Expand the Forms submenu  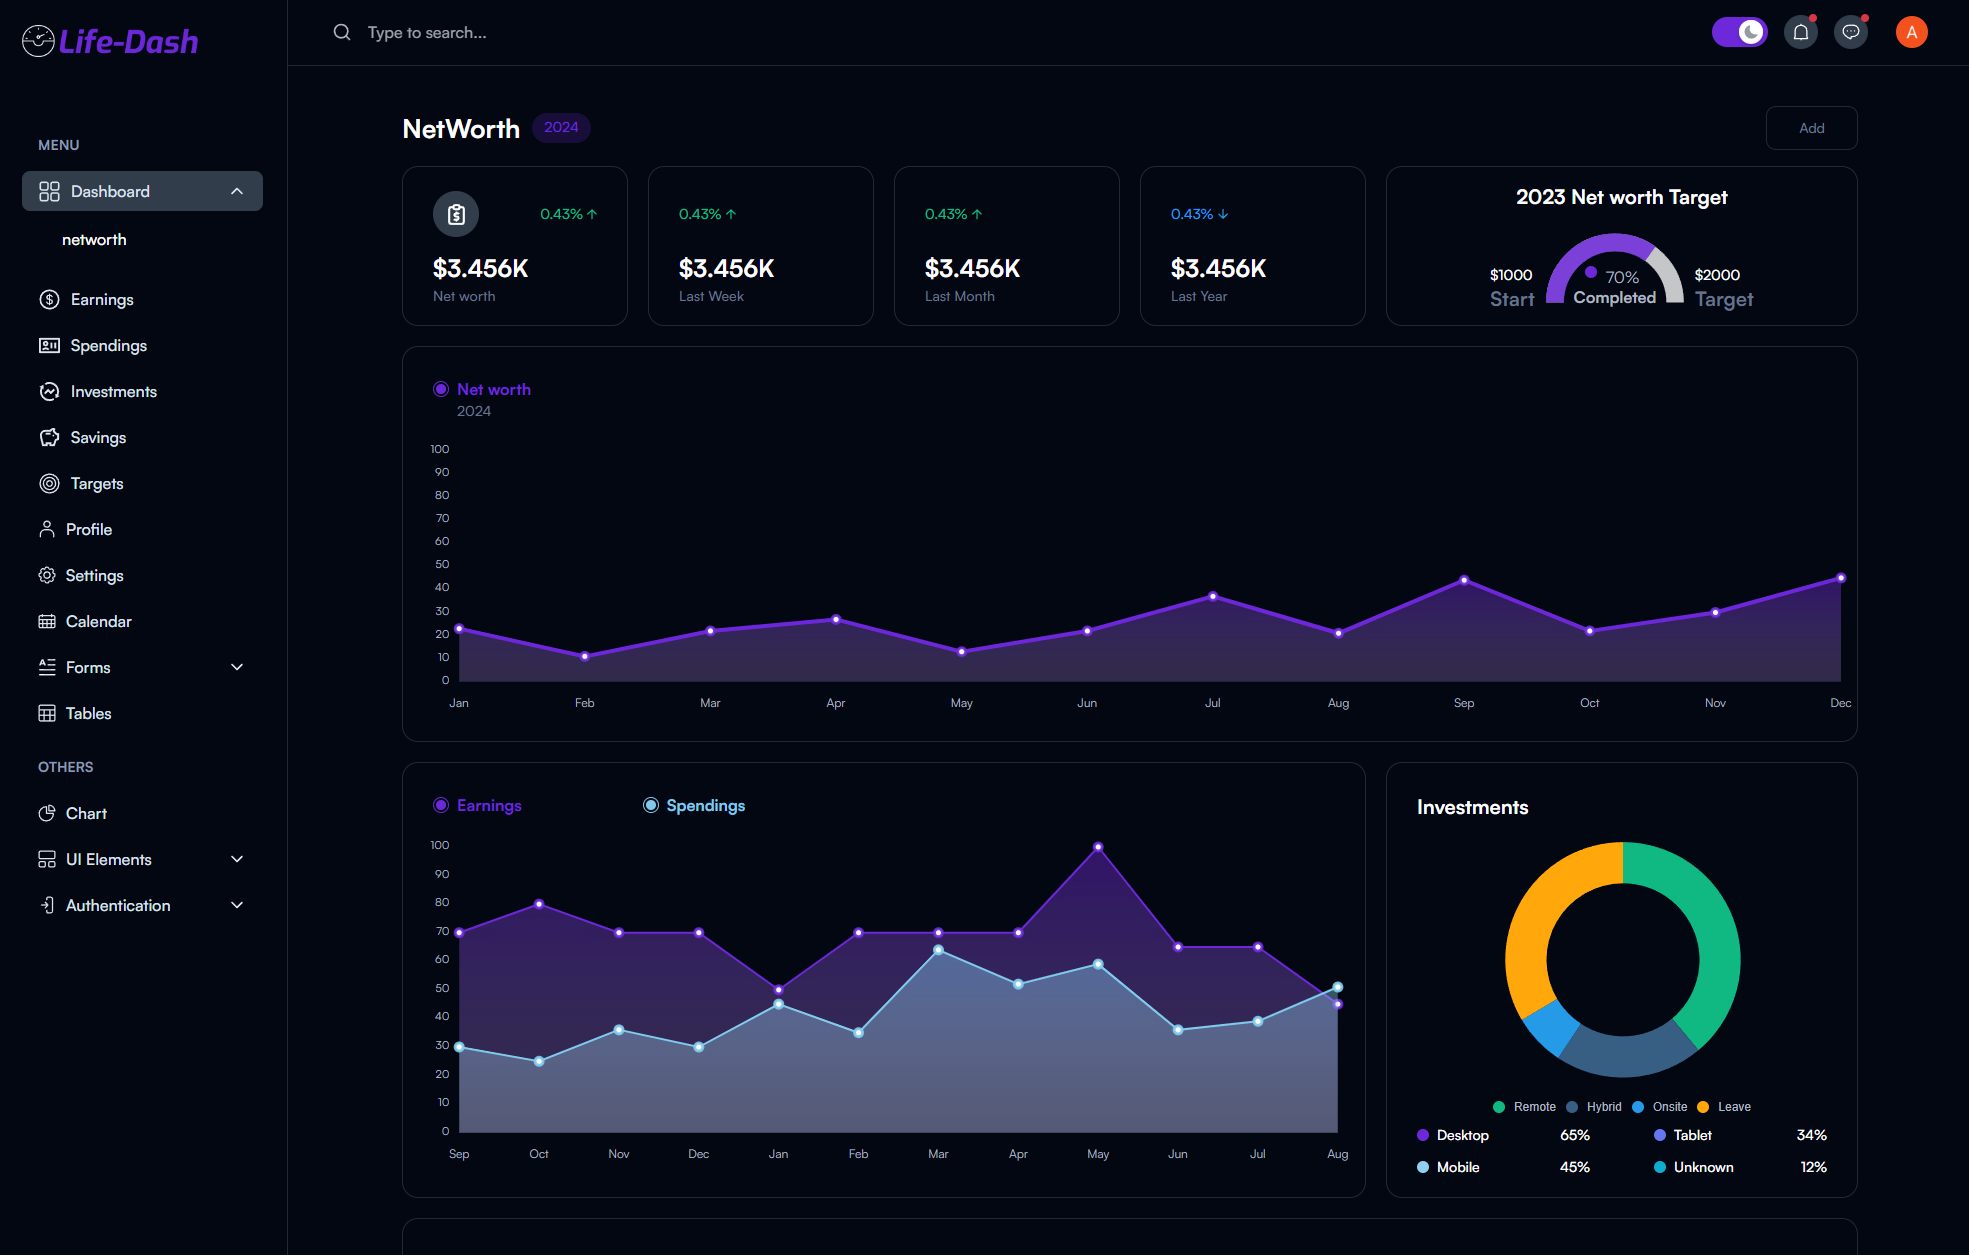[x=237, y=667]
